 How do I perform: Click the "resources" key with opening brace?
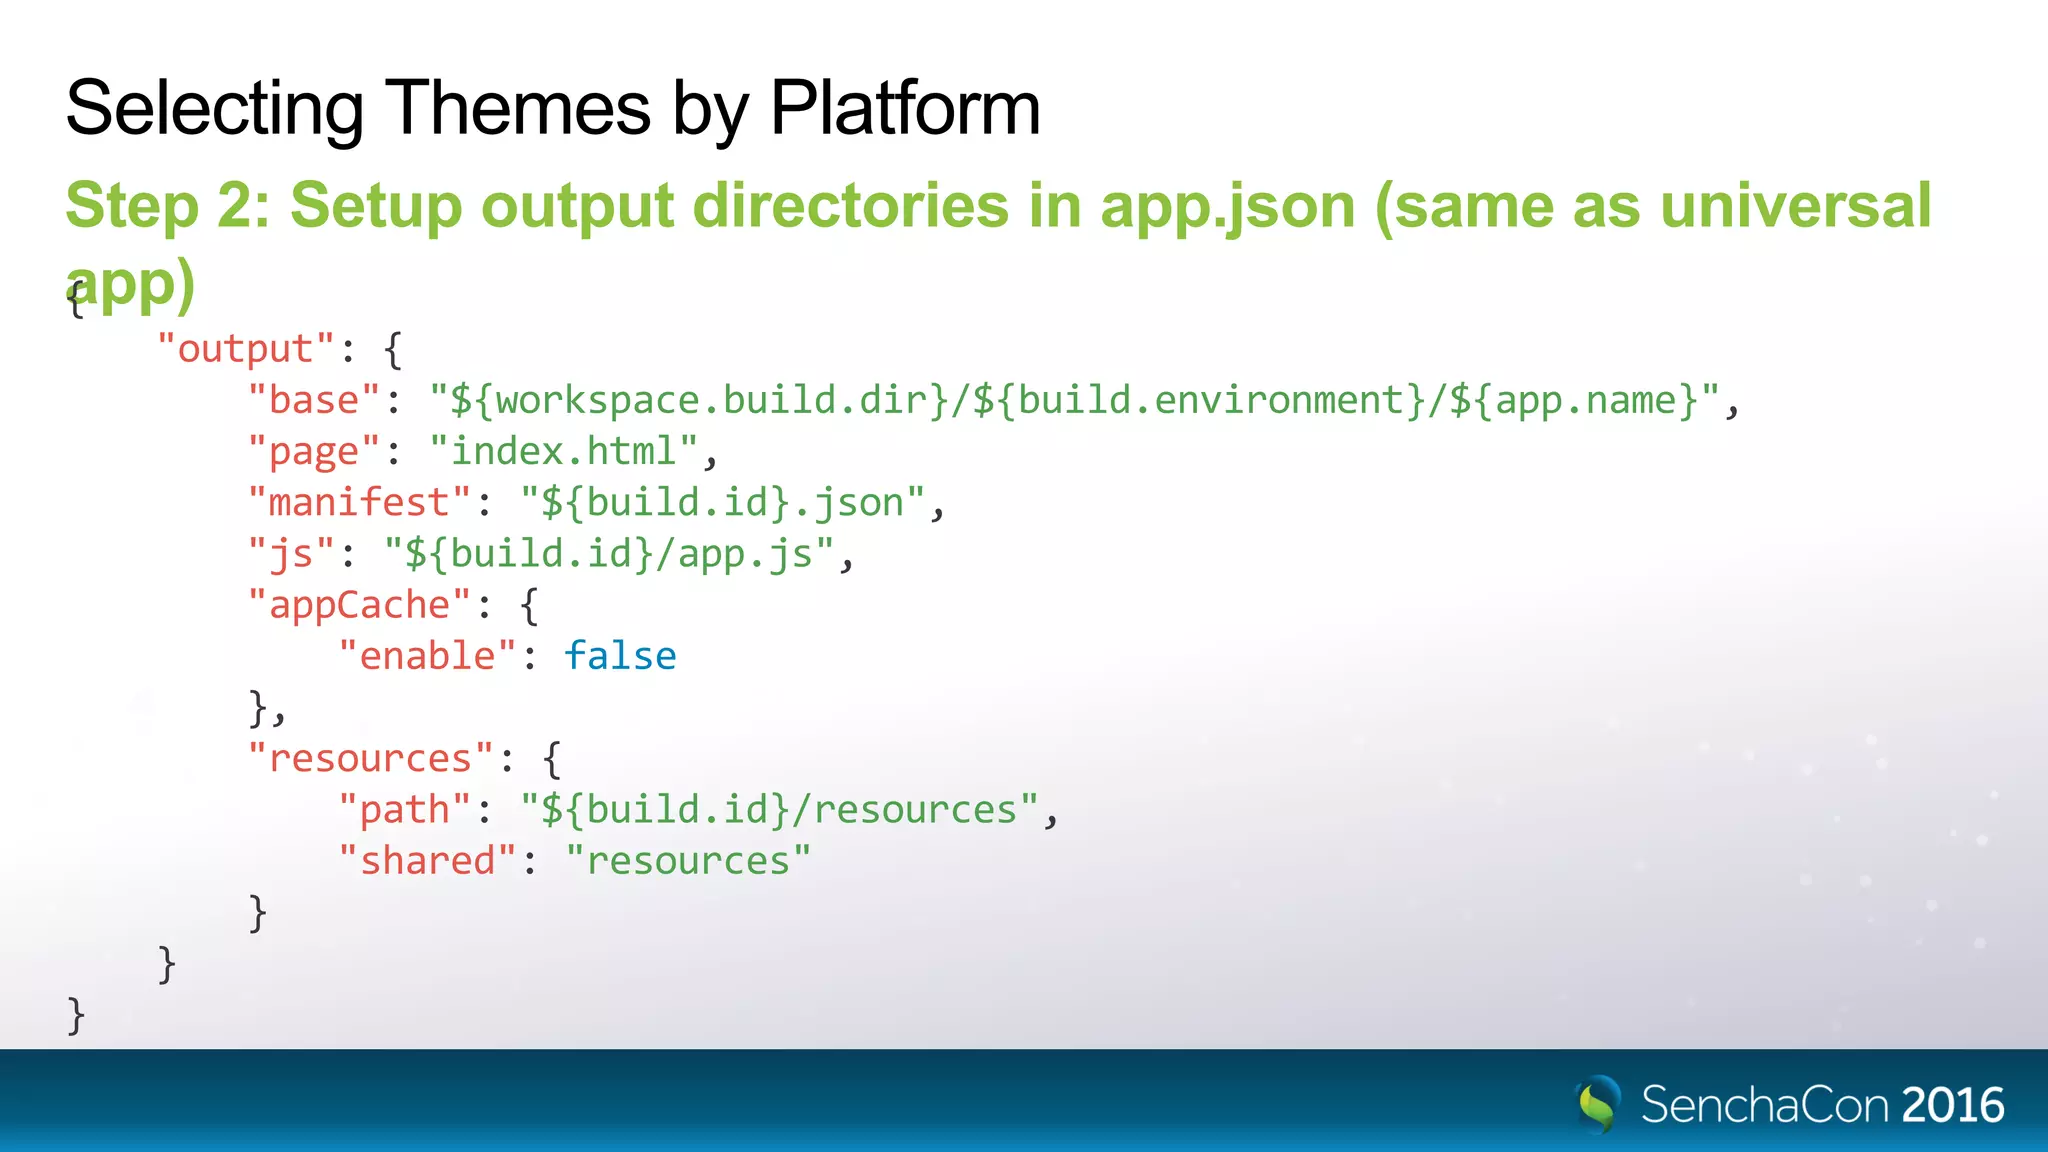click(405, 759)
